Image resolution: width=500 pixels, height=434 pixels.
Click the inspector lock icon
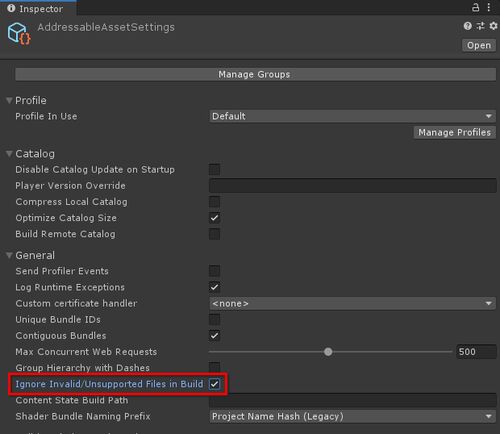pos(475,7)
